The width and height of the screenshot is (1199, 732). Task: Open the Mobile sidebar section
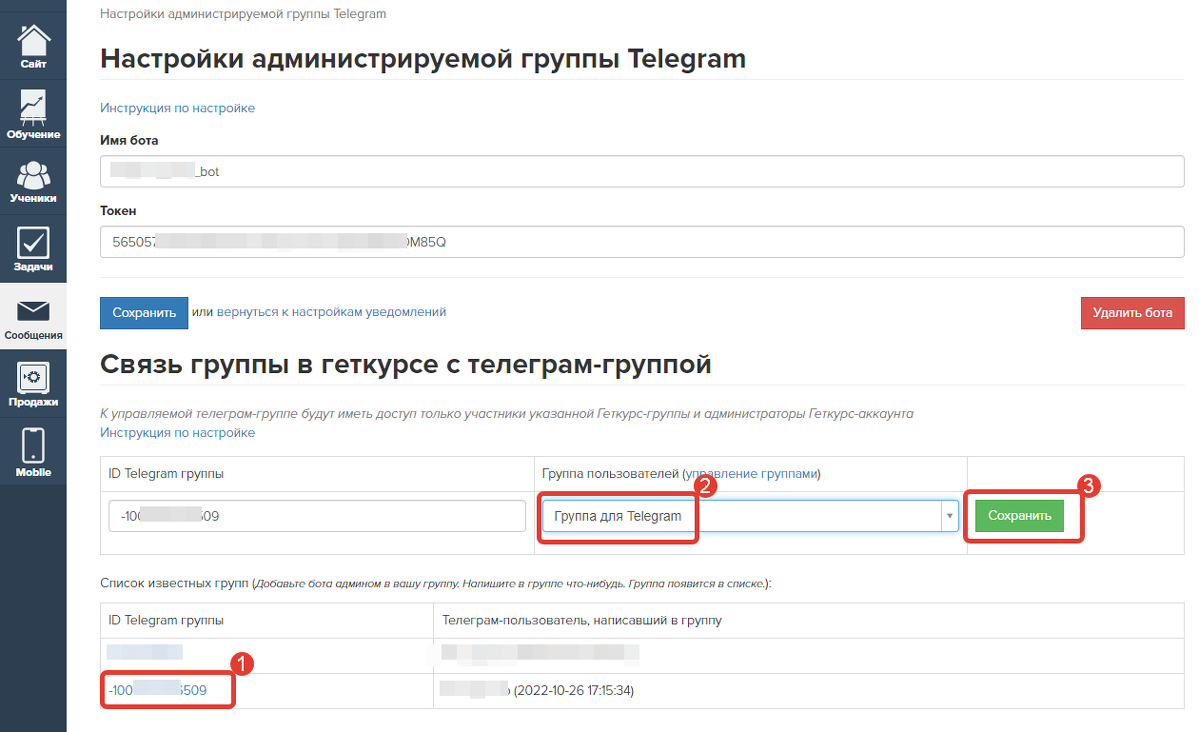33,453
